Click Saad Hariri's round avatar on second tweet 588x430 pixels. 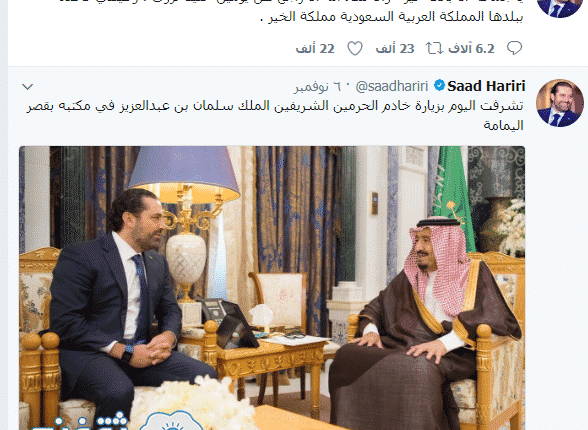[x=560, y=103]
